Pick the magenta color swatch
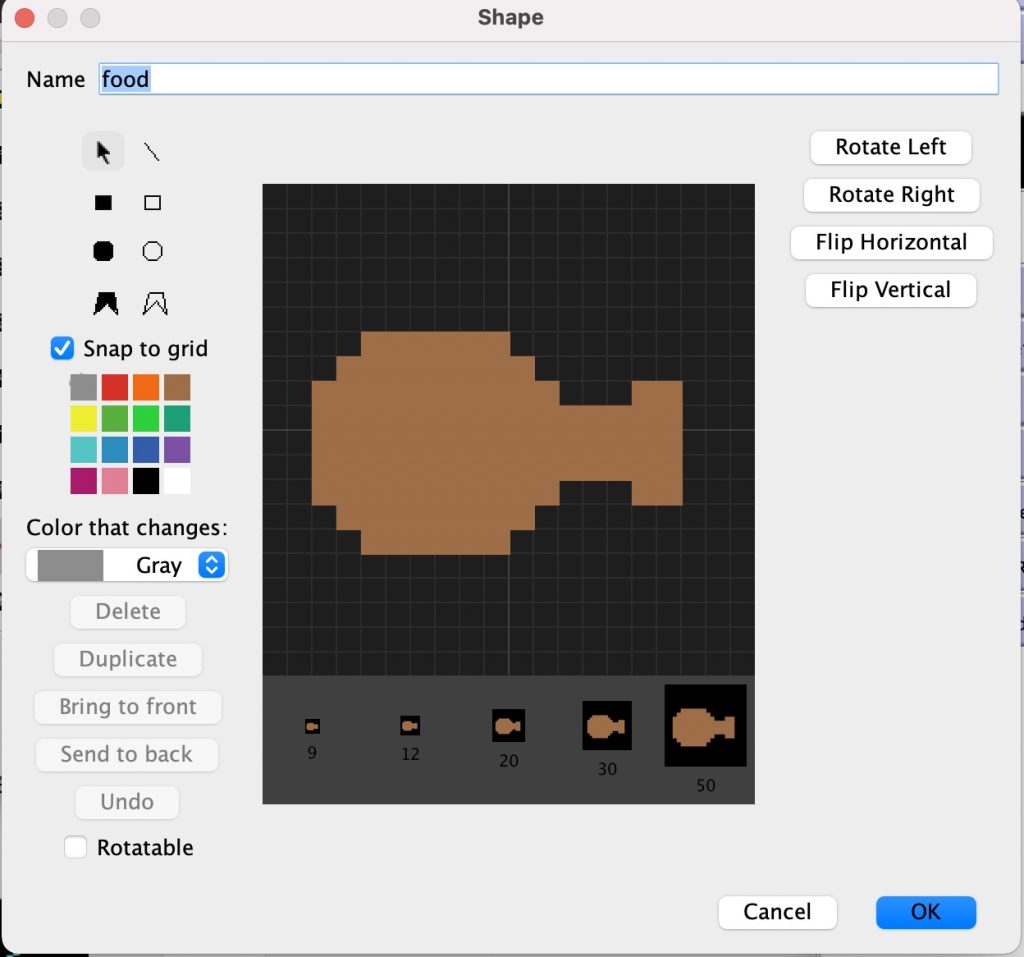 click(84, 481)
